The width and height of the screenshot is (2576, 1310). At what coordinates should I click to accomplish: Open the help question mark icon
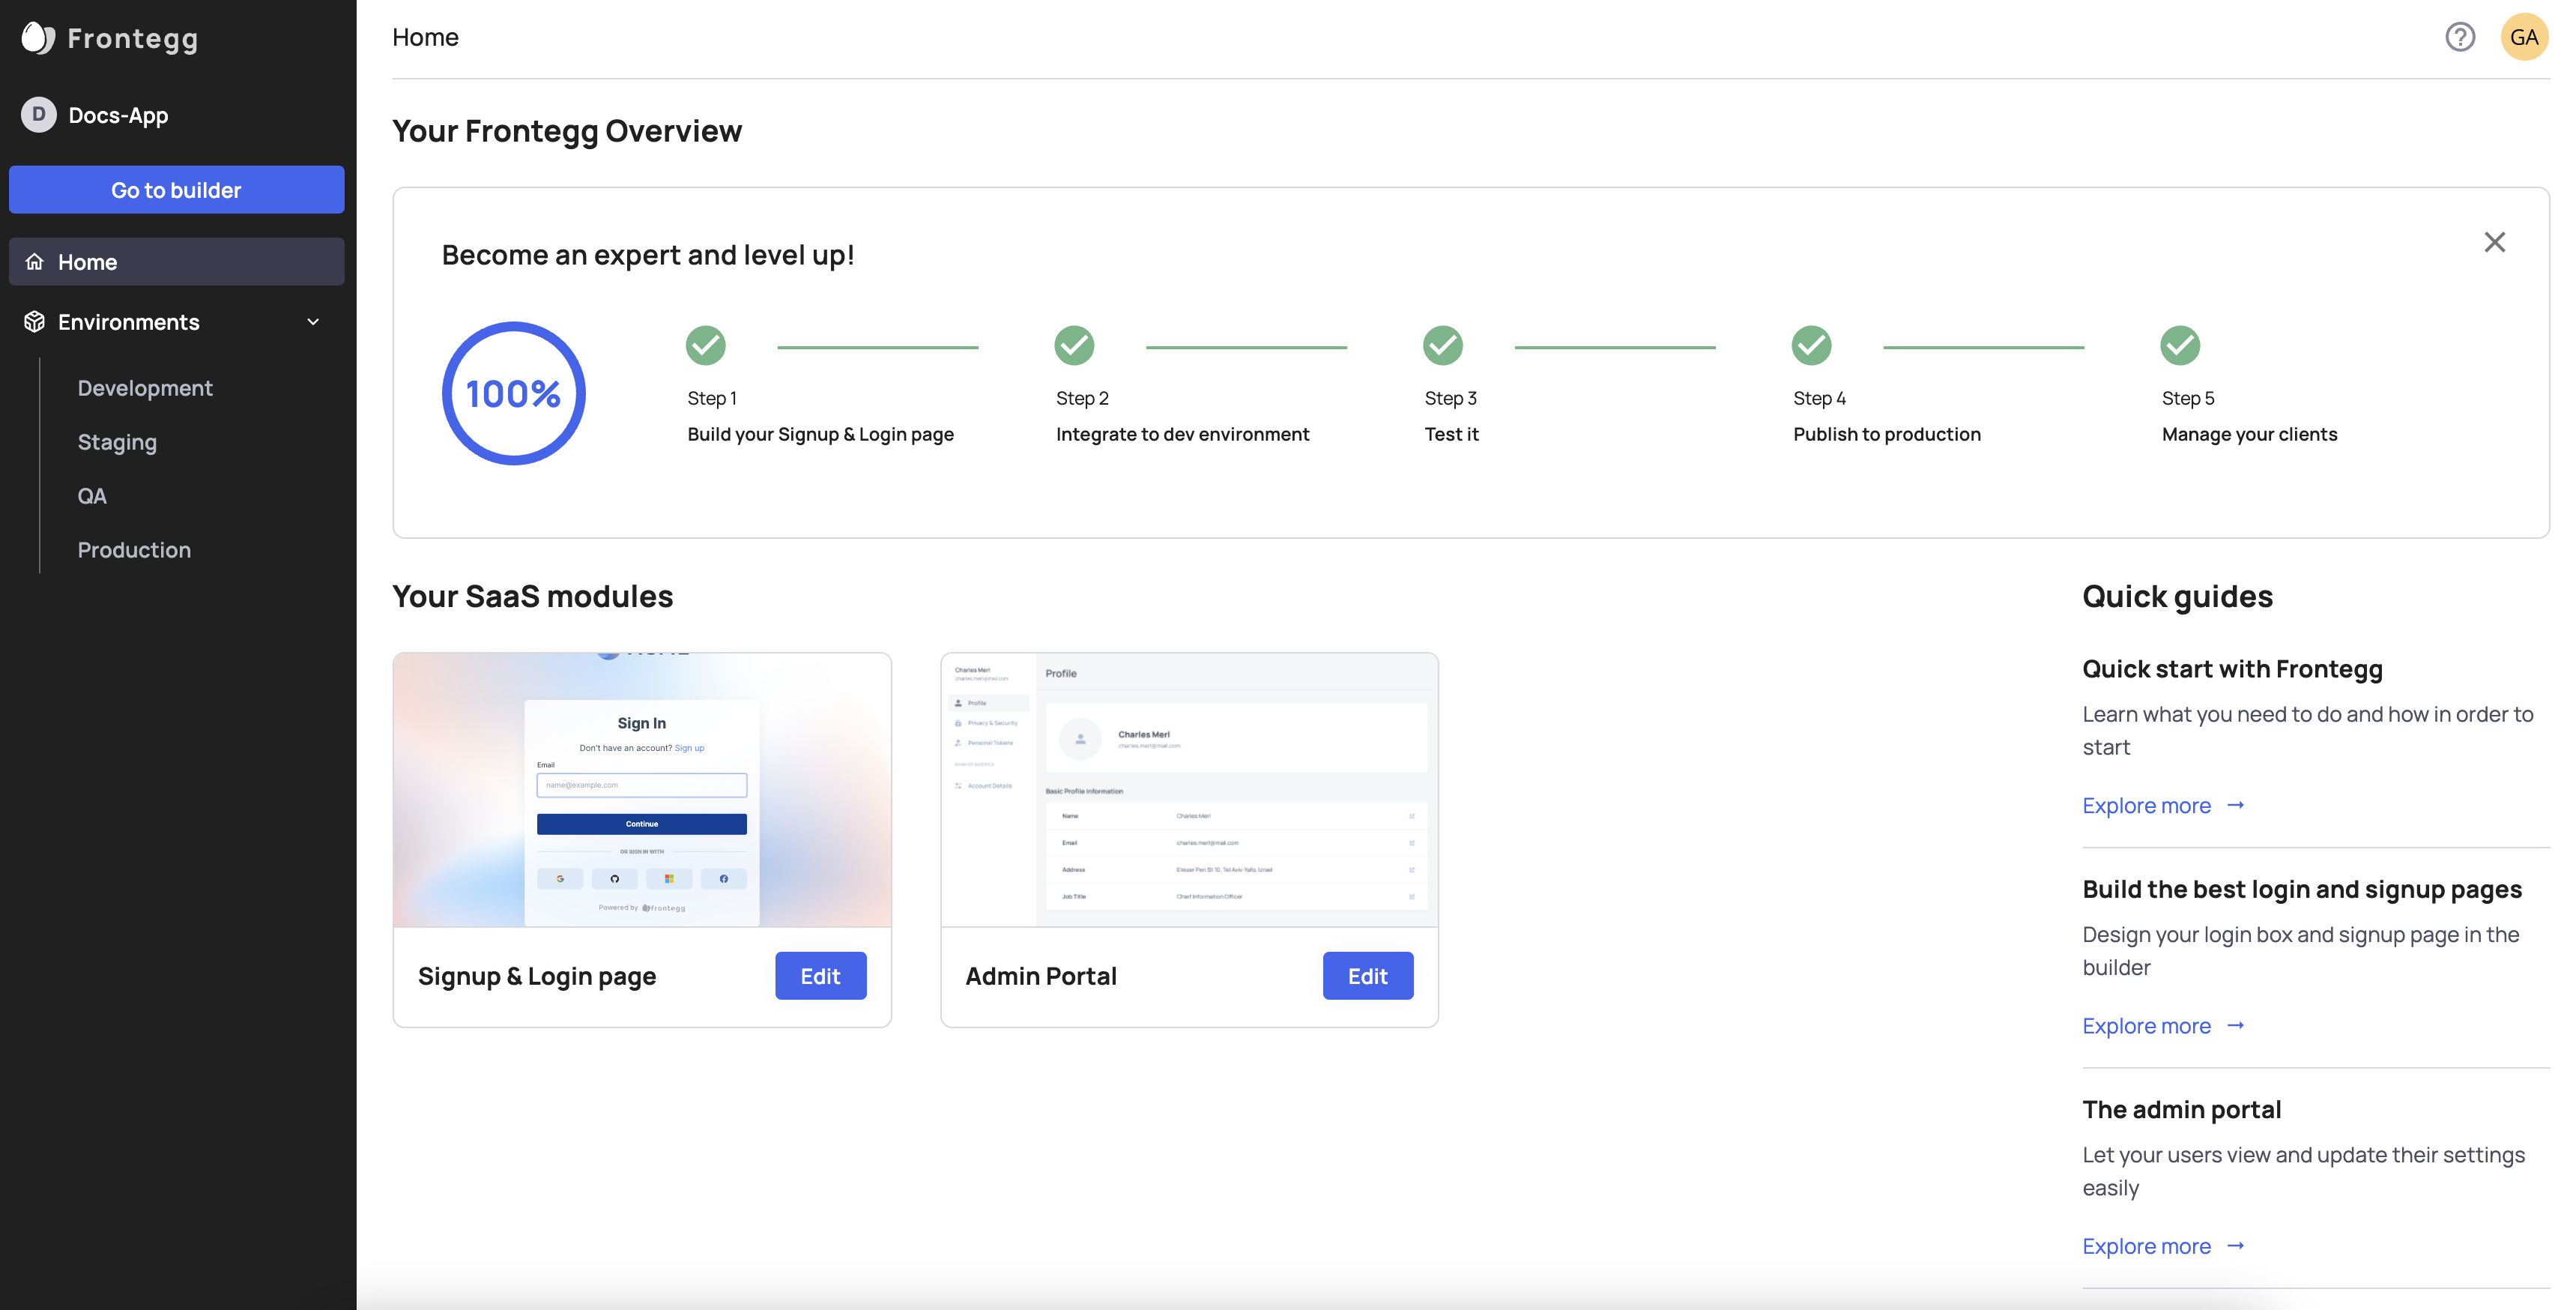click(2459, 37)
